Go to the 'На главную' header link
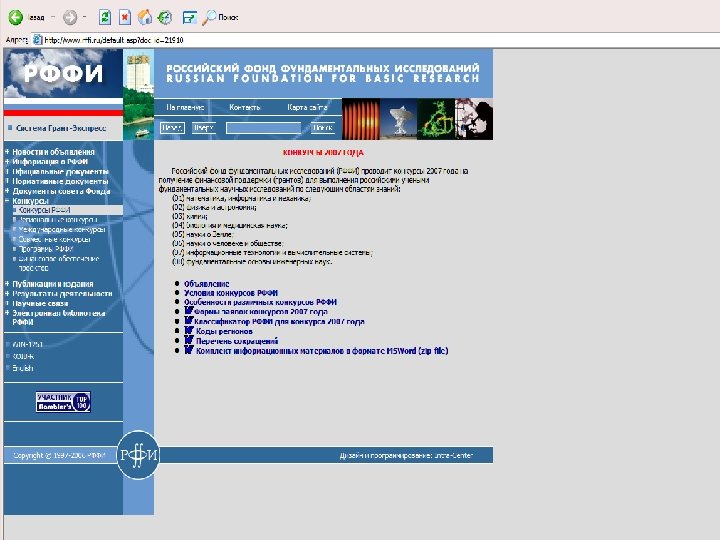This screenshot has width=720, height=540. [185, 107]
